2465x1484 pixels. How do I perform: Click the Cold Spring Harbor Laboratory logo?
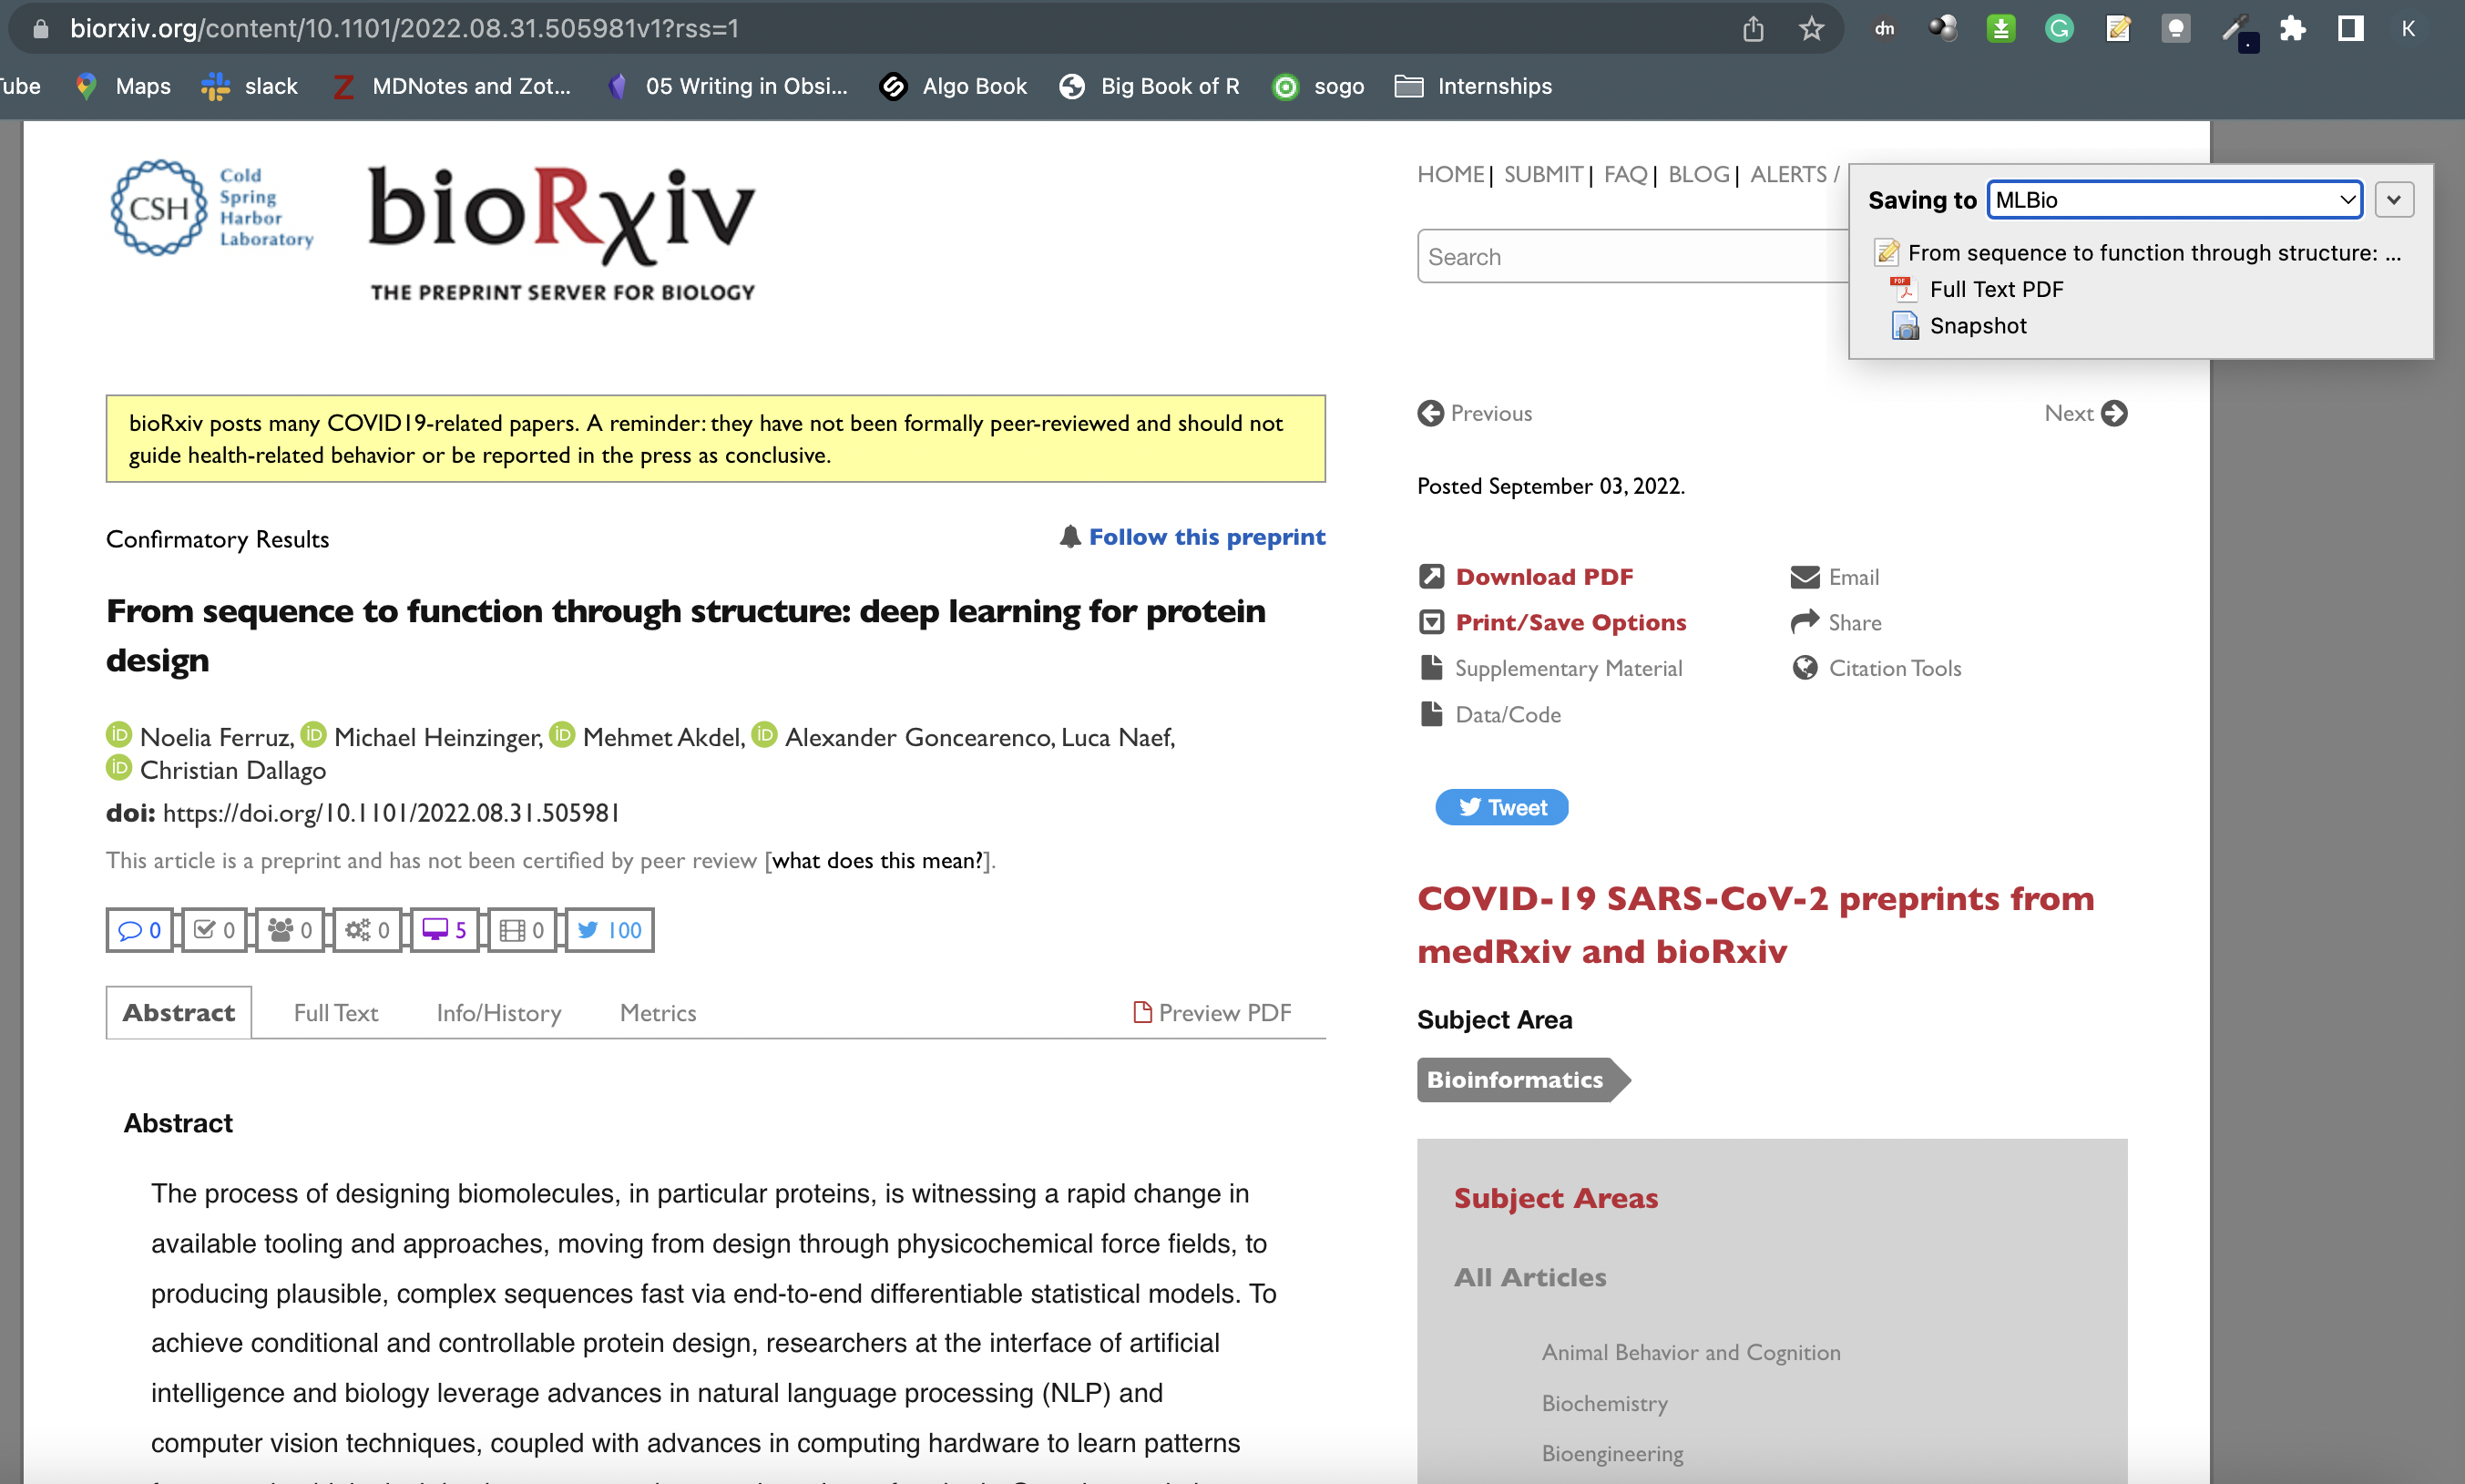[x=211, y=207]
